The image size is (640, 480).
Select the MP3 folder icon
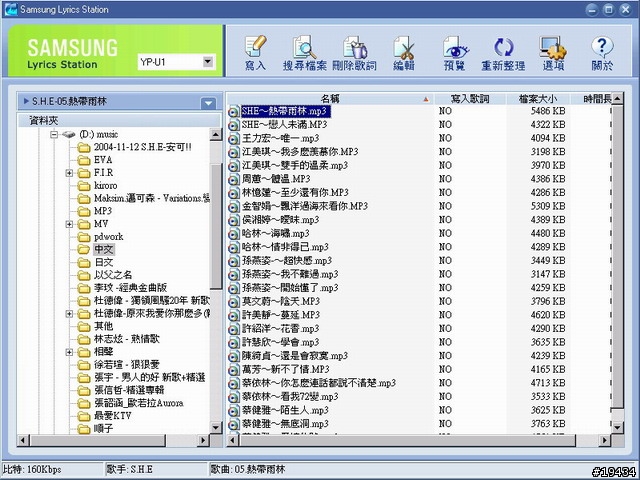(84, 211)
